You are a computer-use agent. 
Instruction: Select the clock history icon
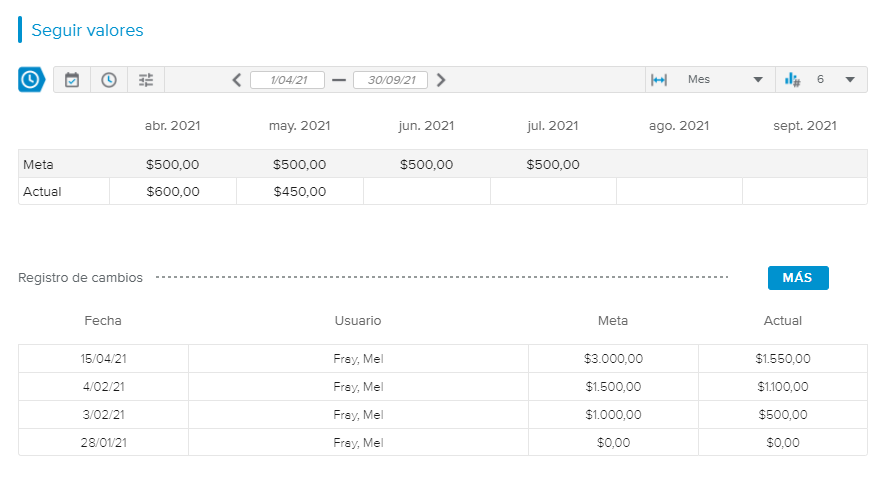tap(109, 80)
